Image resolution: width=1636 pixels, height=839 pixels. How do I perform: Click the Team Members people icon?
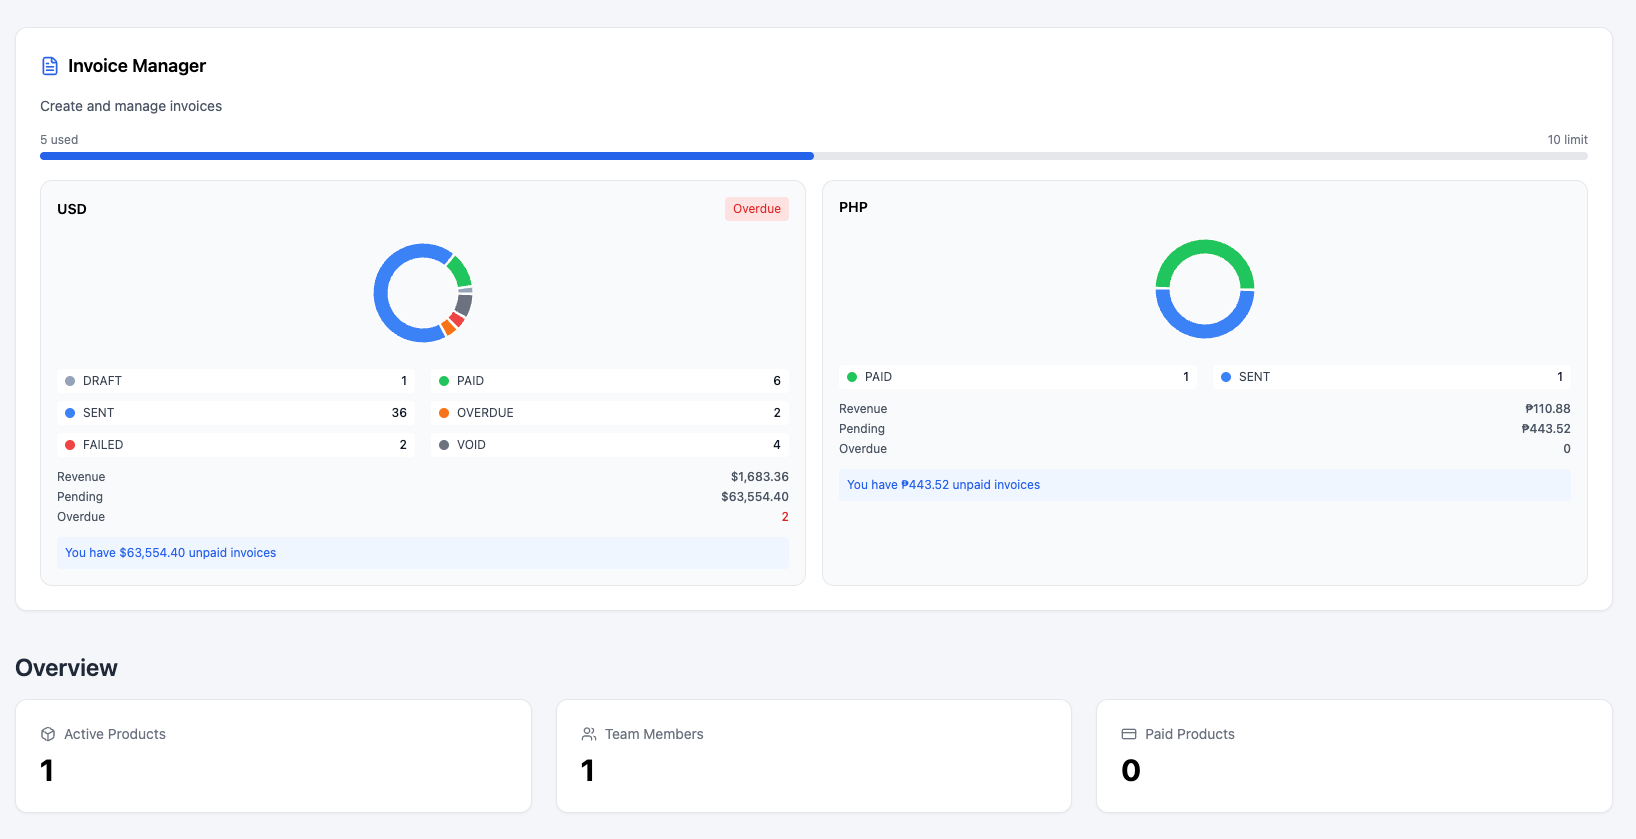point(589,734)
